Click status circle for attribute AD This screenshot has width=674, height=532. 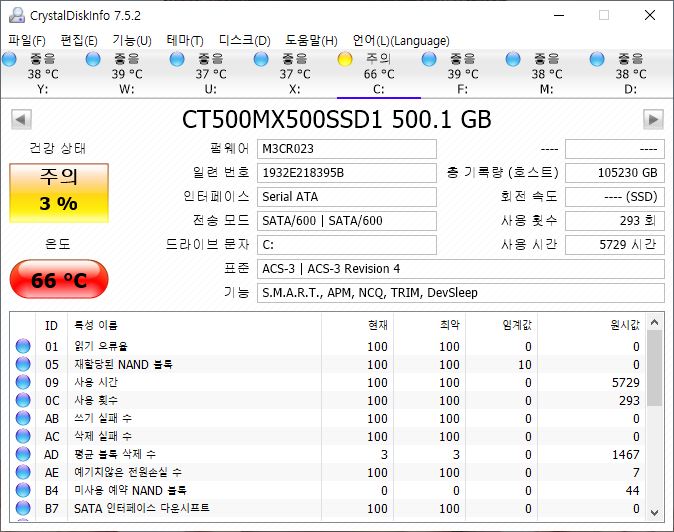tap(23, 454)
